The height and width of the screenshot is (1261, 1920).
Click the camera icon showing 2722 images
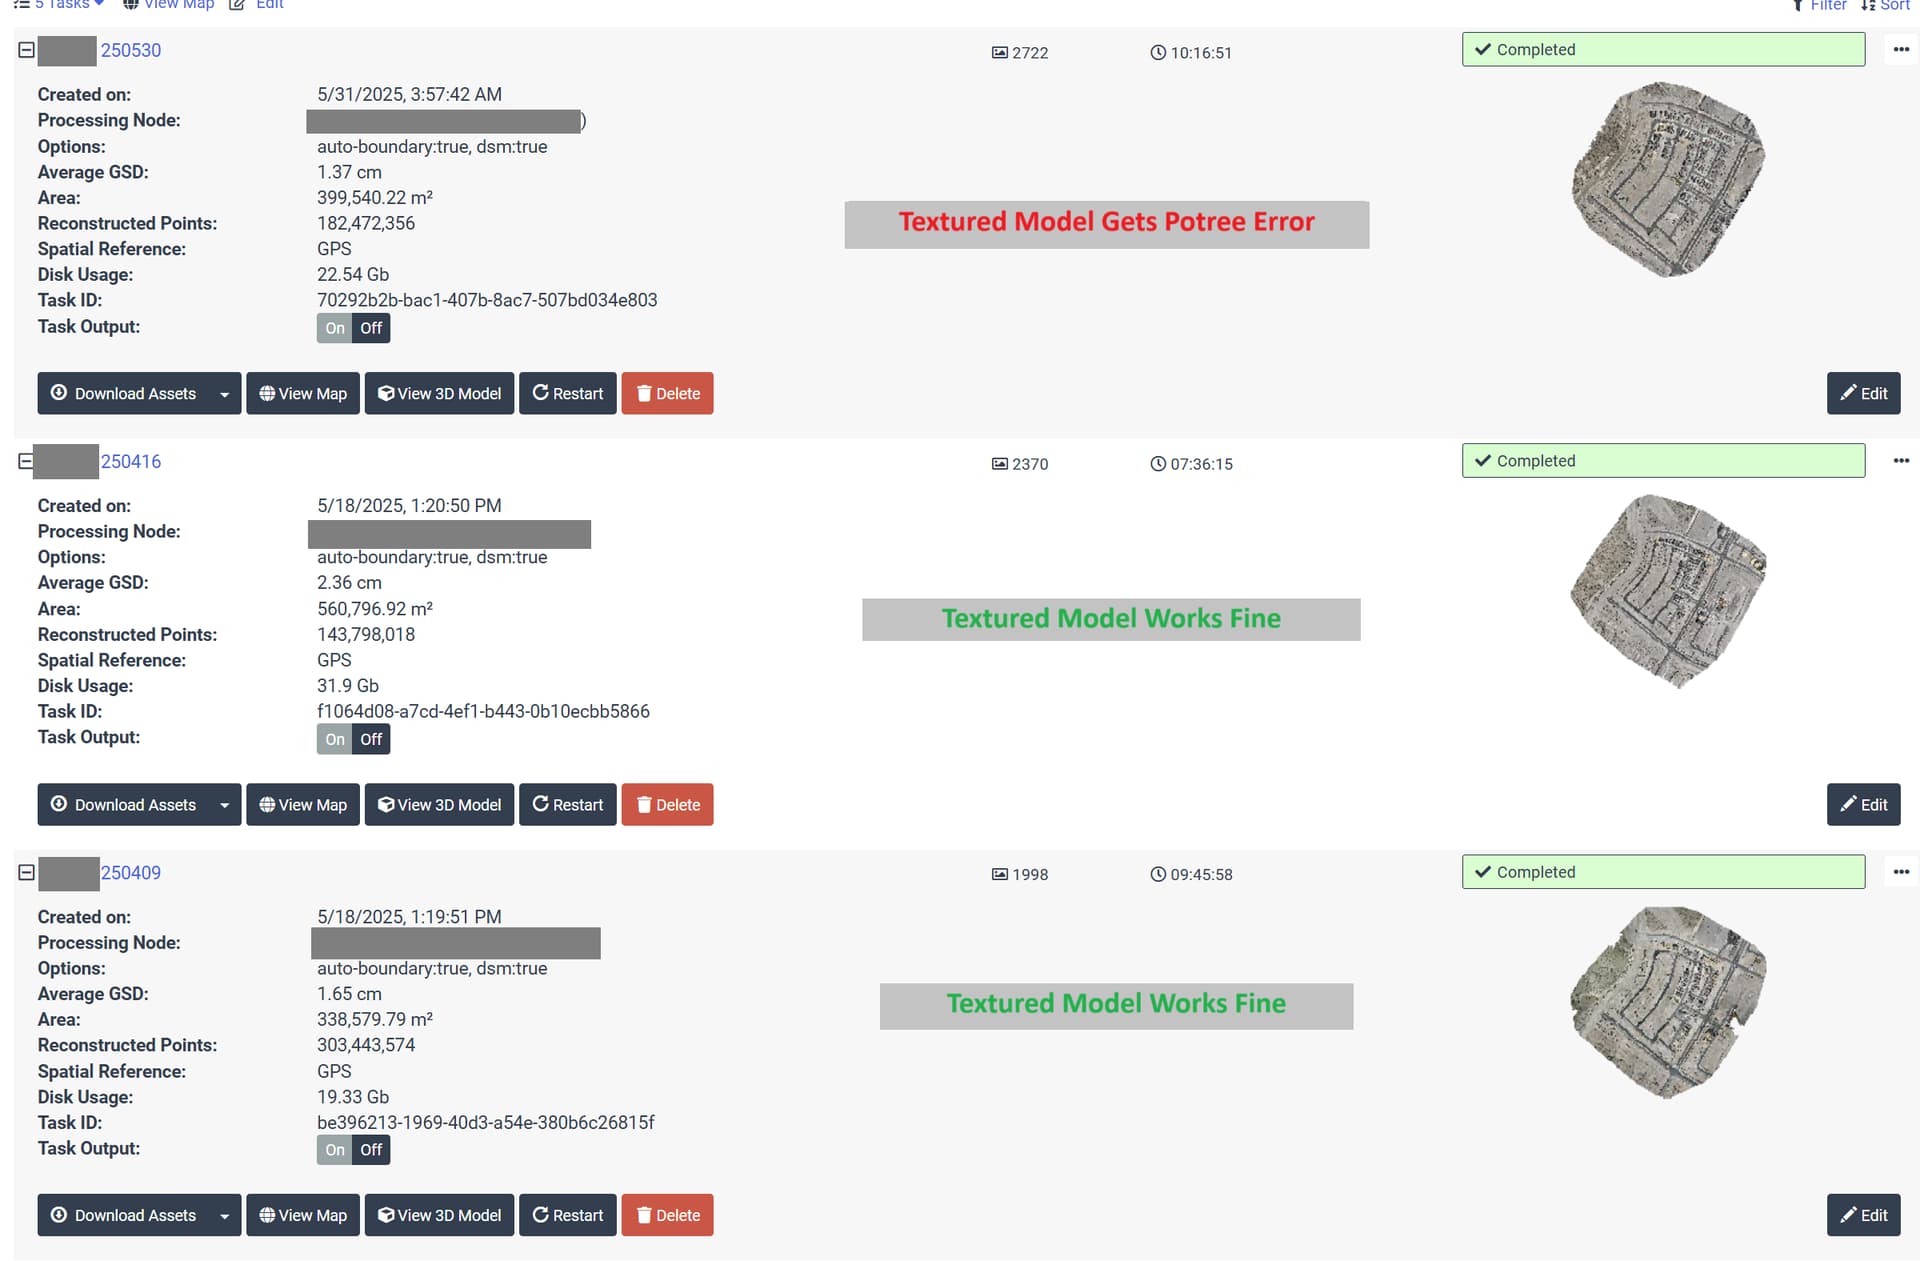pyautogui.click(x=998, y=53)
